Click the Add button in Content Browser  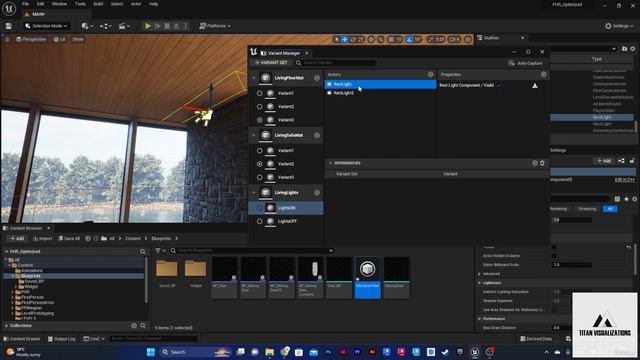(x=17, y=238)
